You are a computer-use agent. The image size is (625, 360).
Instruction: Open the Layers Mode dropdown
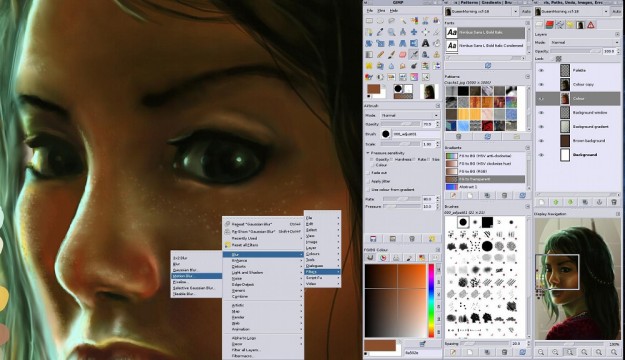coord(585,42)
